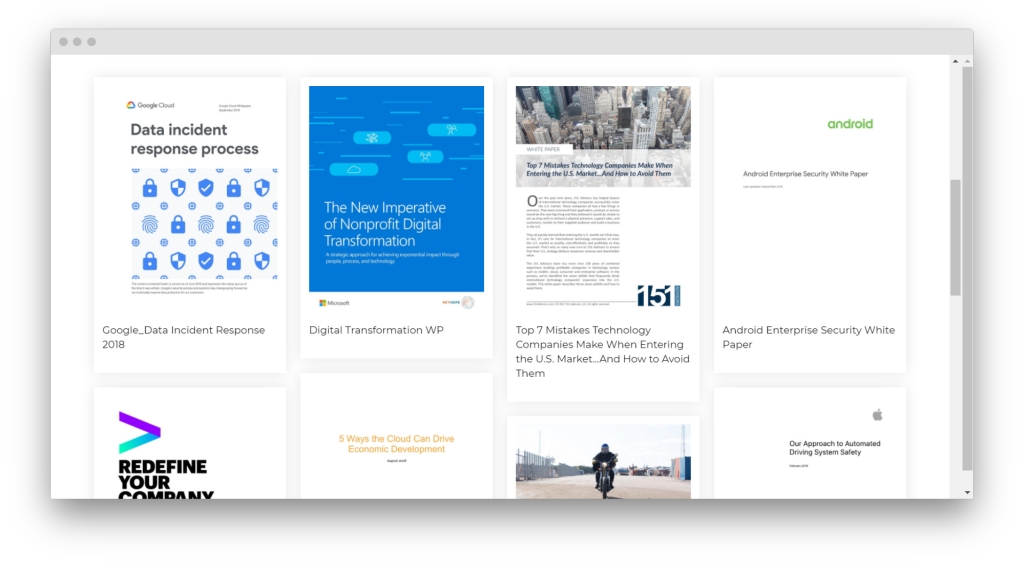Click the Google Cloud logo on the cover
The image size is (1024, 571).
point(151,105)
